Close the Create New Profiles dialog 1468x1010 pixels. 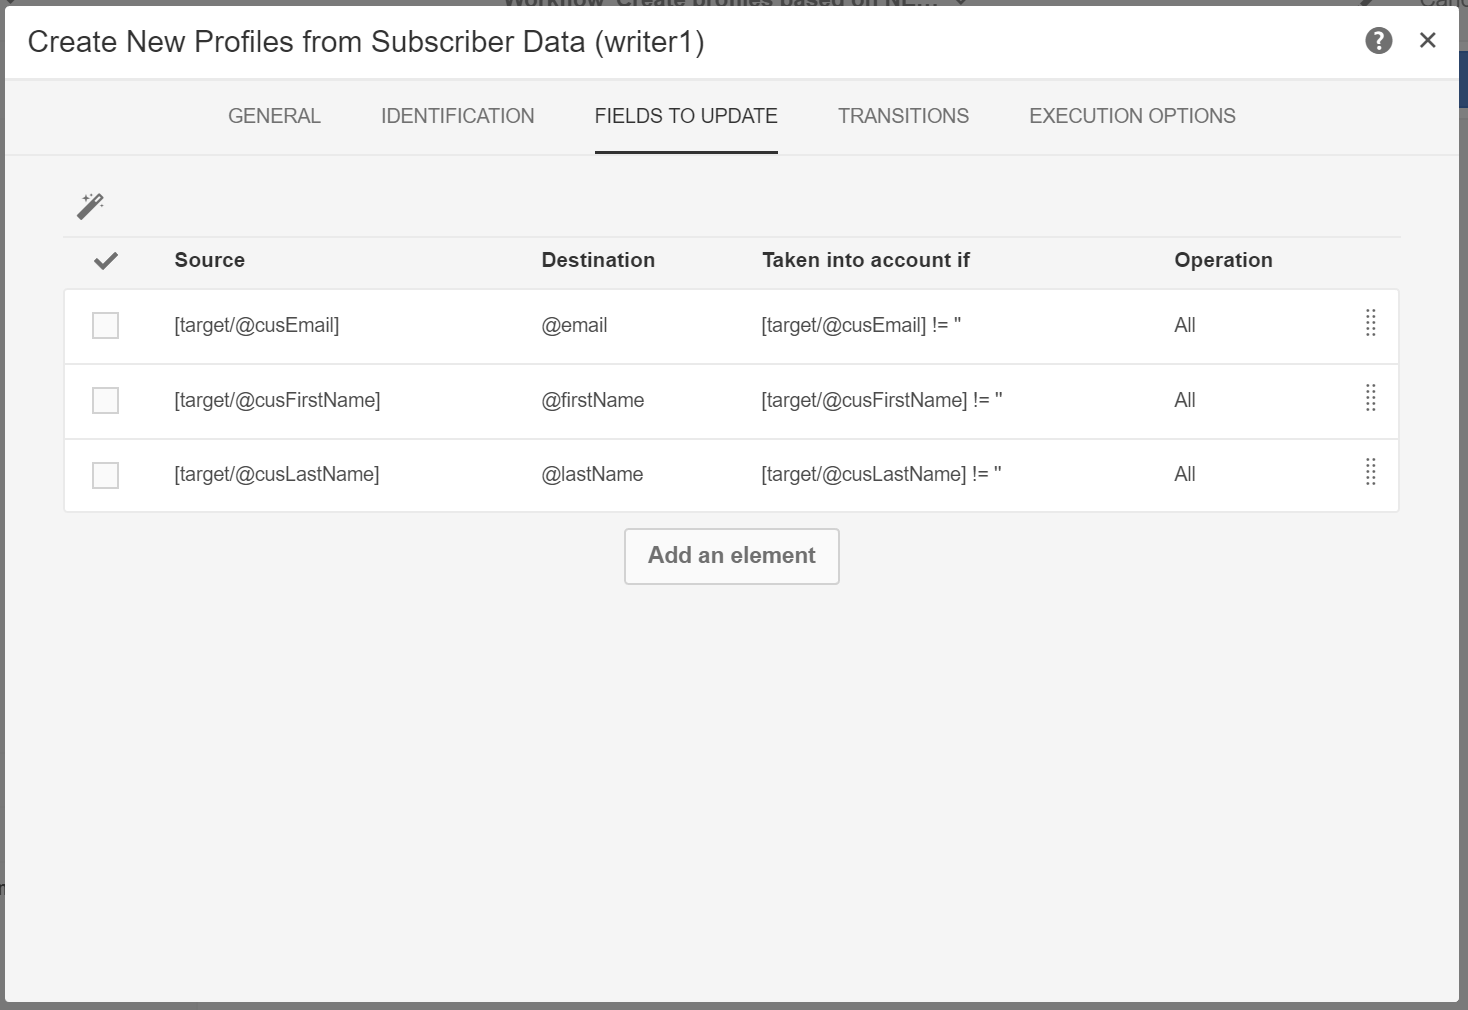(x=1427, y=40)
